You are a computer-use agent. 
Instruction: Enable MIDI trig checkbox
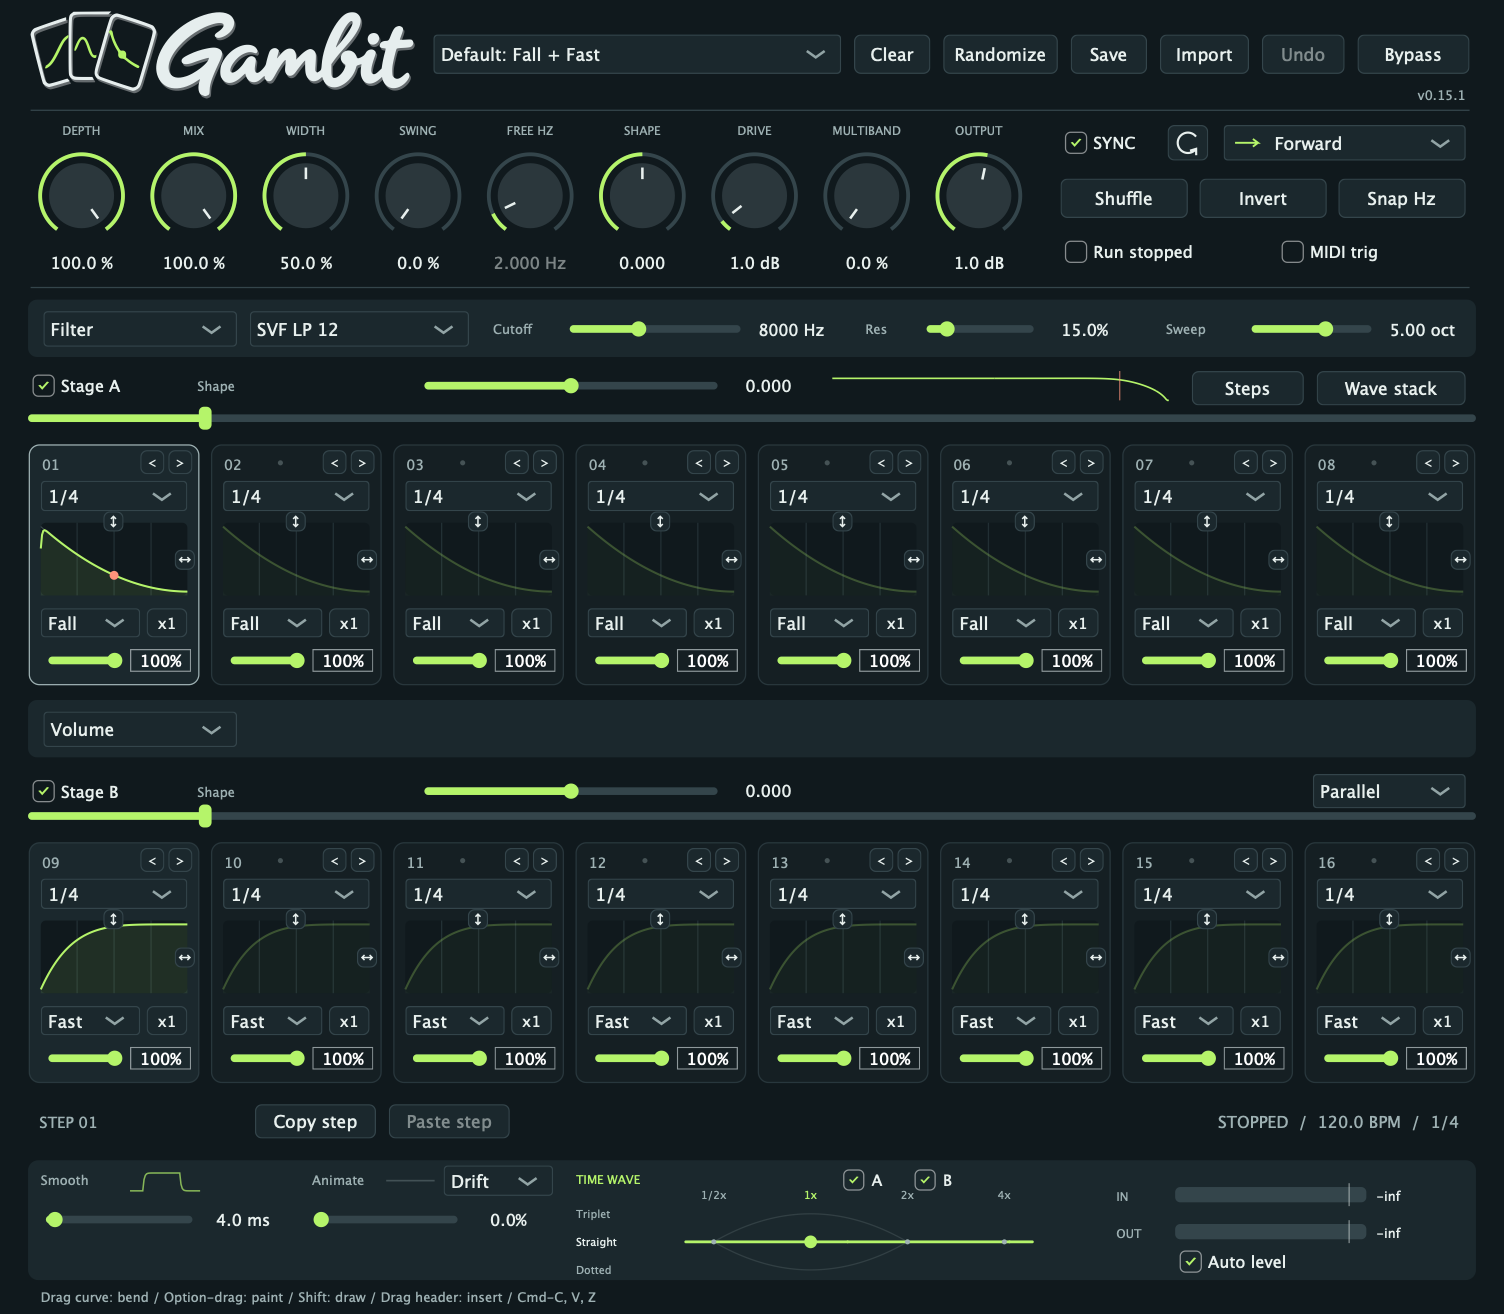[x=1292, y=252]
